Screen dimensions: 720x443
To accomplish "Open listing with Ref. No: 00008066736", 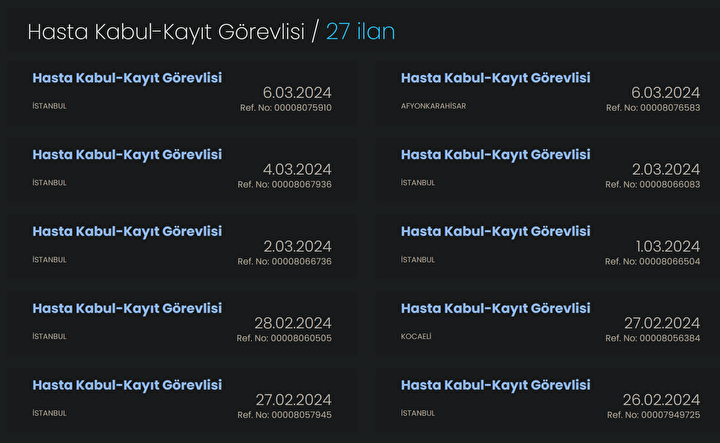I will coord(127,231).
